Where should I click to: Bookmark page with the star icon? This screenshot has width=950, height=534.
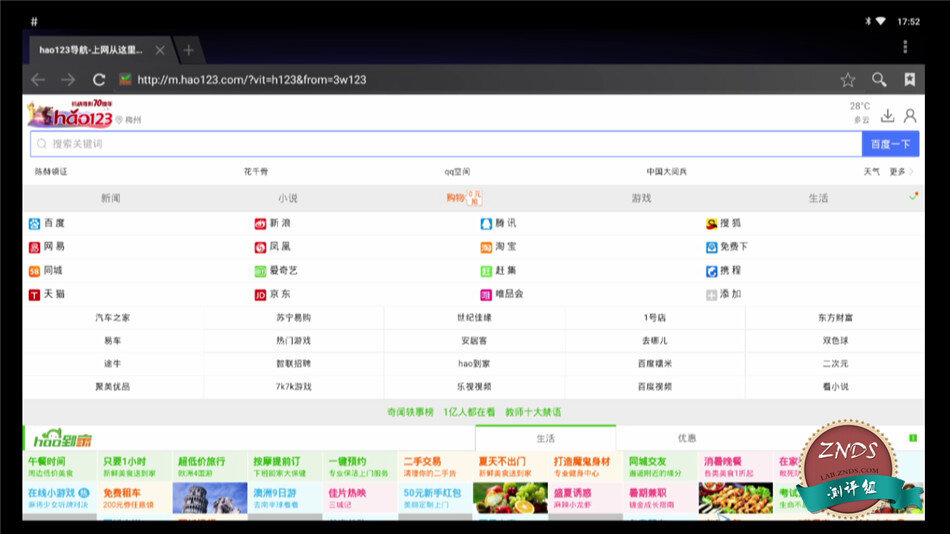(x=848, y=79)
